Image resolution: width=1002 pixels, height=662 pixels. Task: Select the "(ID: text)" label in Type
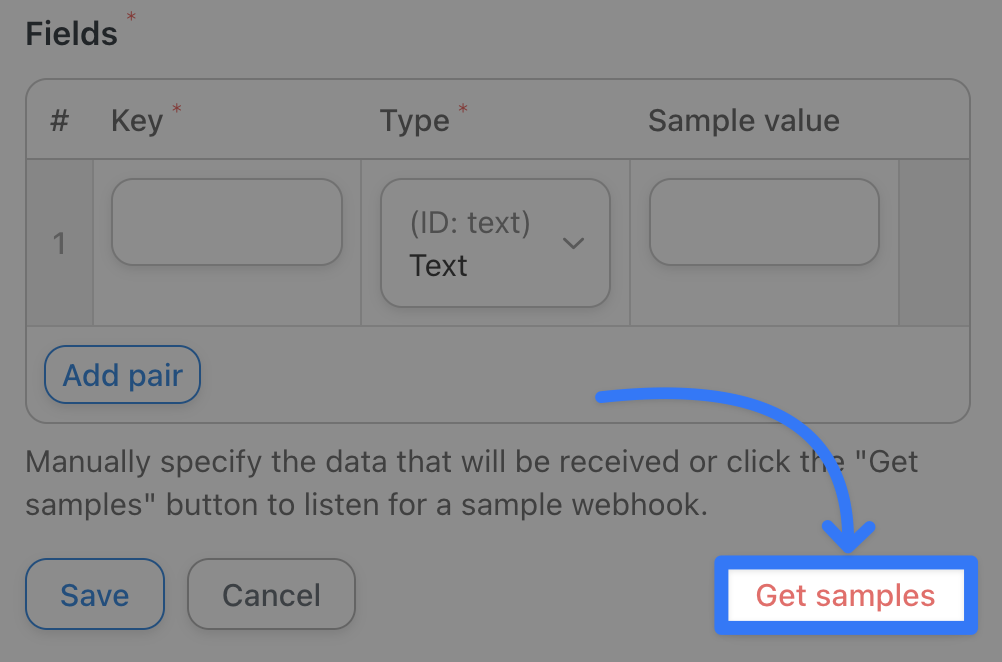[x=469, y=222]
